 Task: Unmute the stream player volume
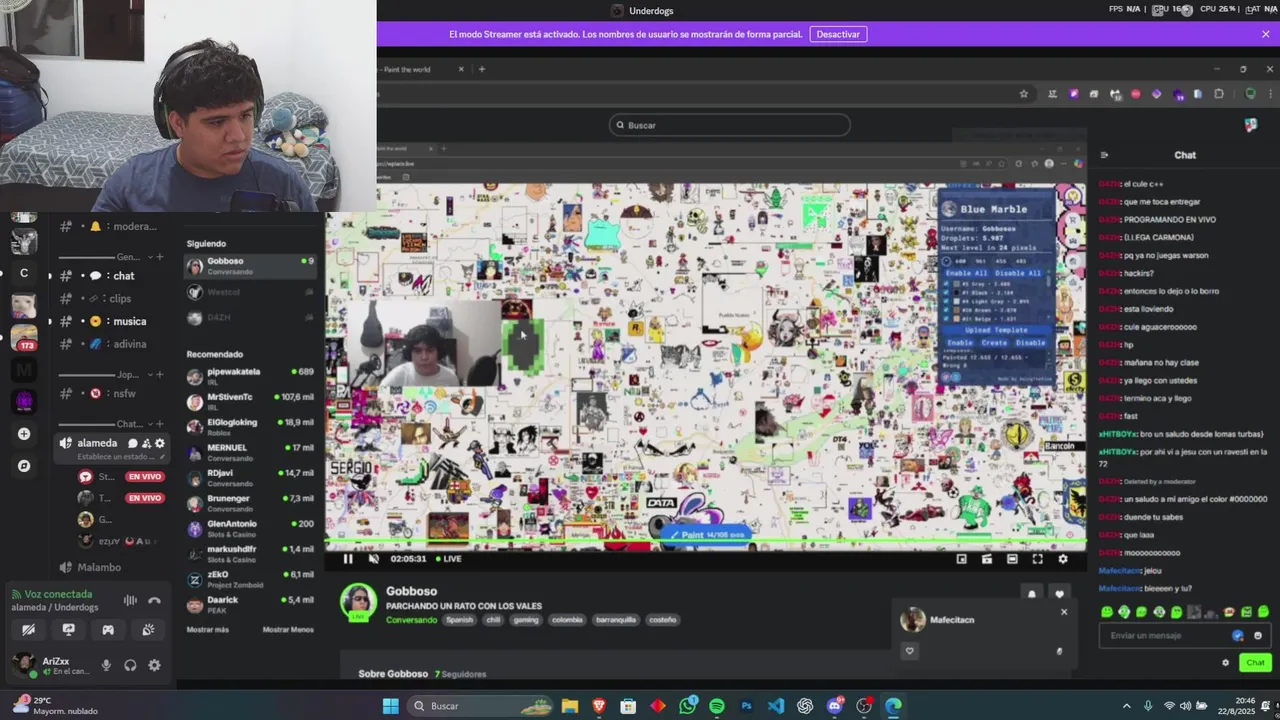pyautogui.click(x=373, y=559)
